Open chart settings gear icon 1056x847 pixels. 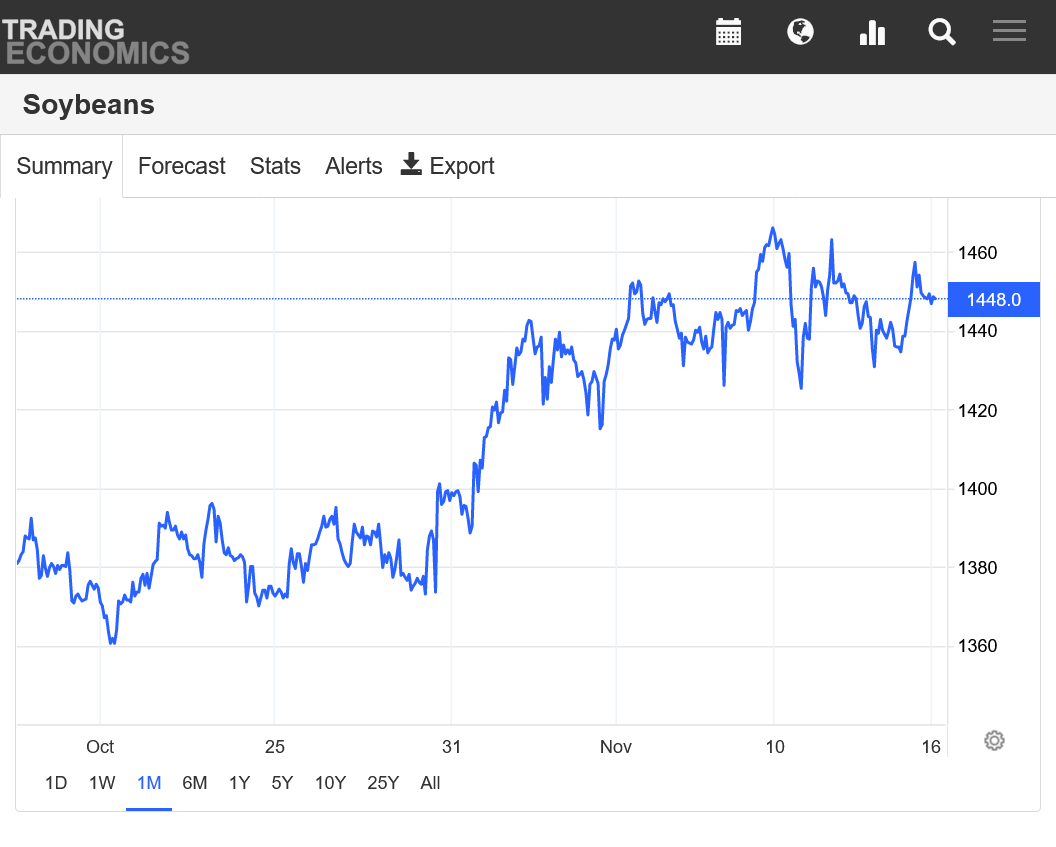[x=994, y=741]
